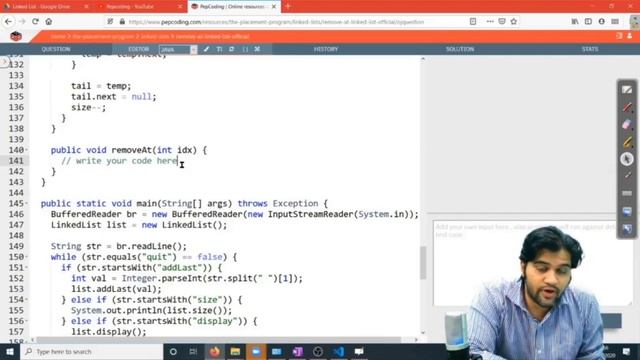Viewport: 640px width, 360px height.
Task: Collapse the main method fold arrow at line 145
Action: [x=27, y=204]
